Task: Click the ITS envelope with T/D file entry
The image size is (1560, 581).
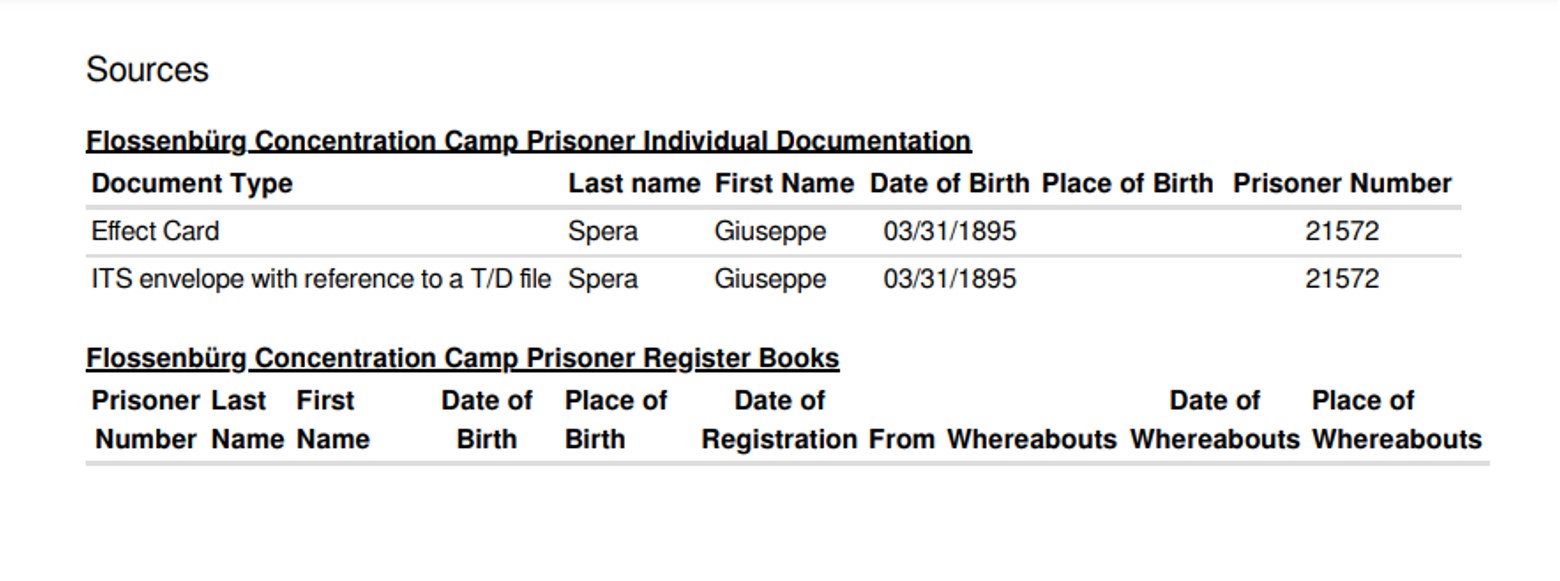Action: click(x=321, y=279)
